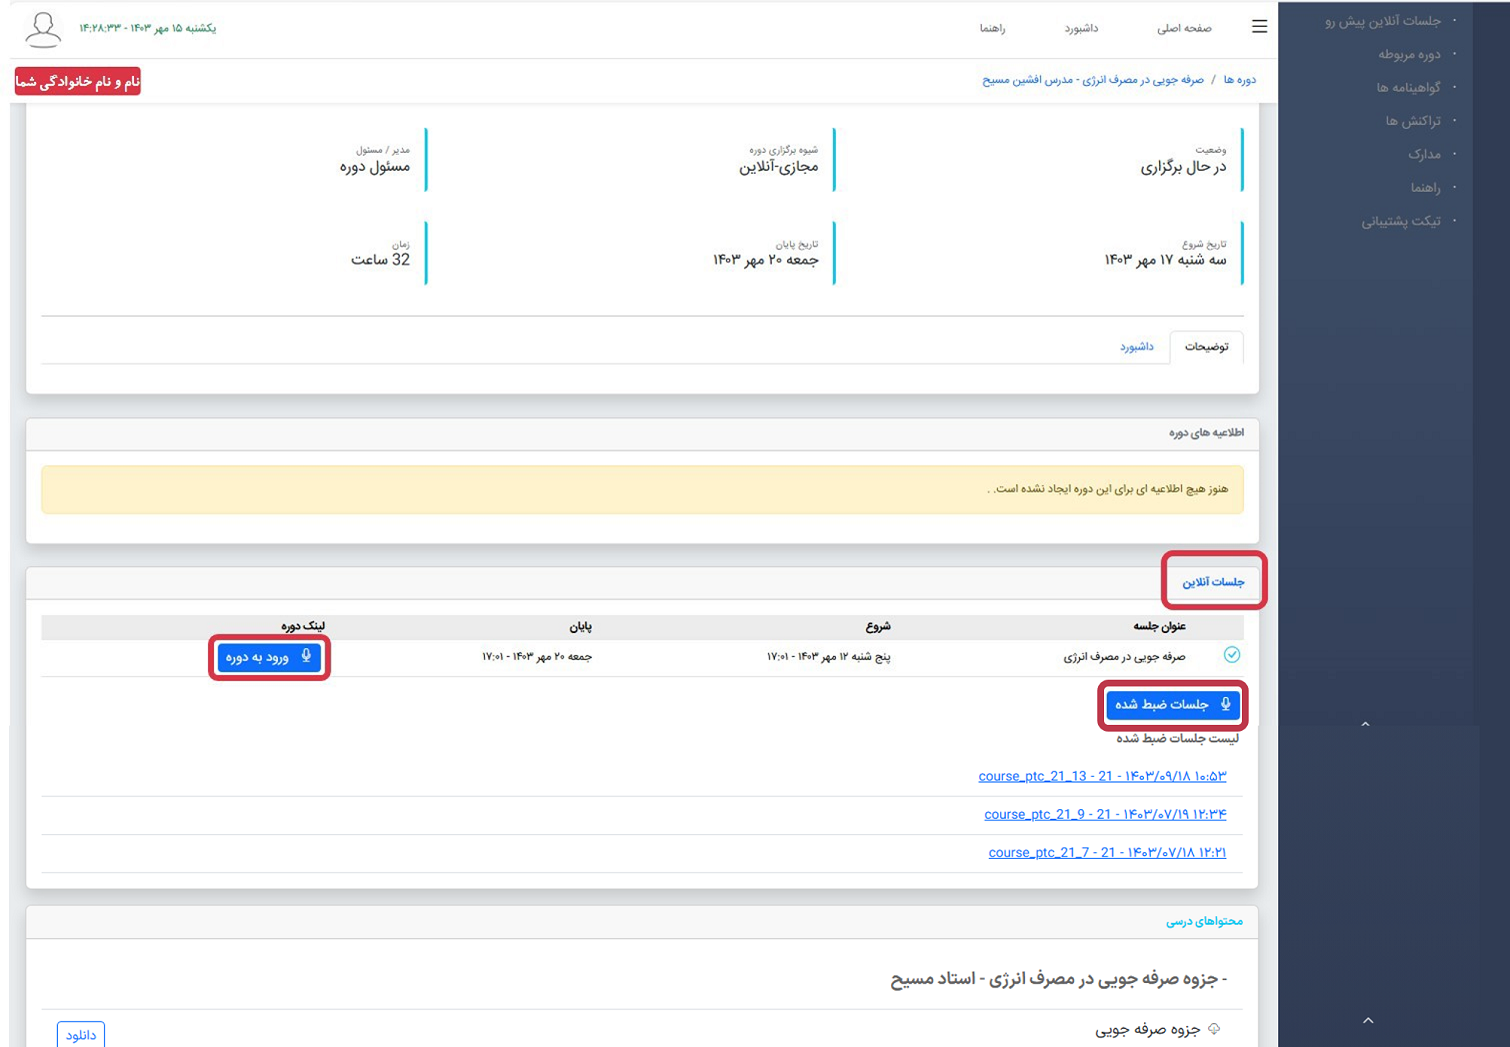The width and height of the screenshot is (1510, 1047).
Task: Open recorded session link course_ptc_21_7
Action: coord(1106,853)
